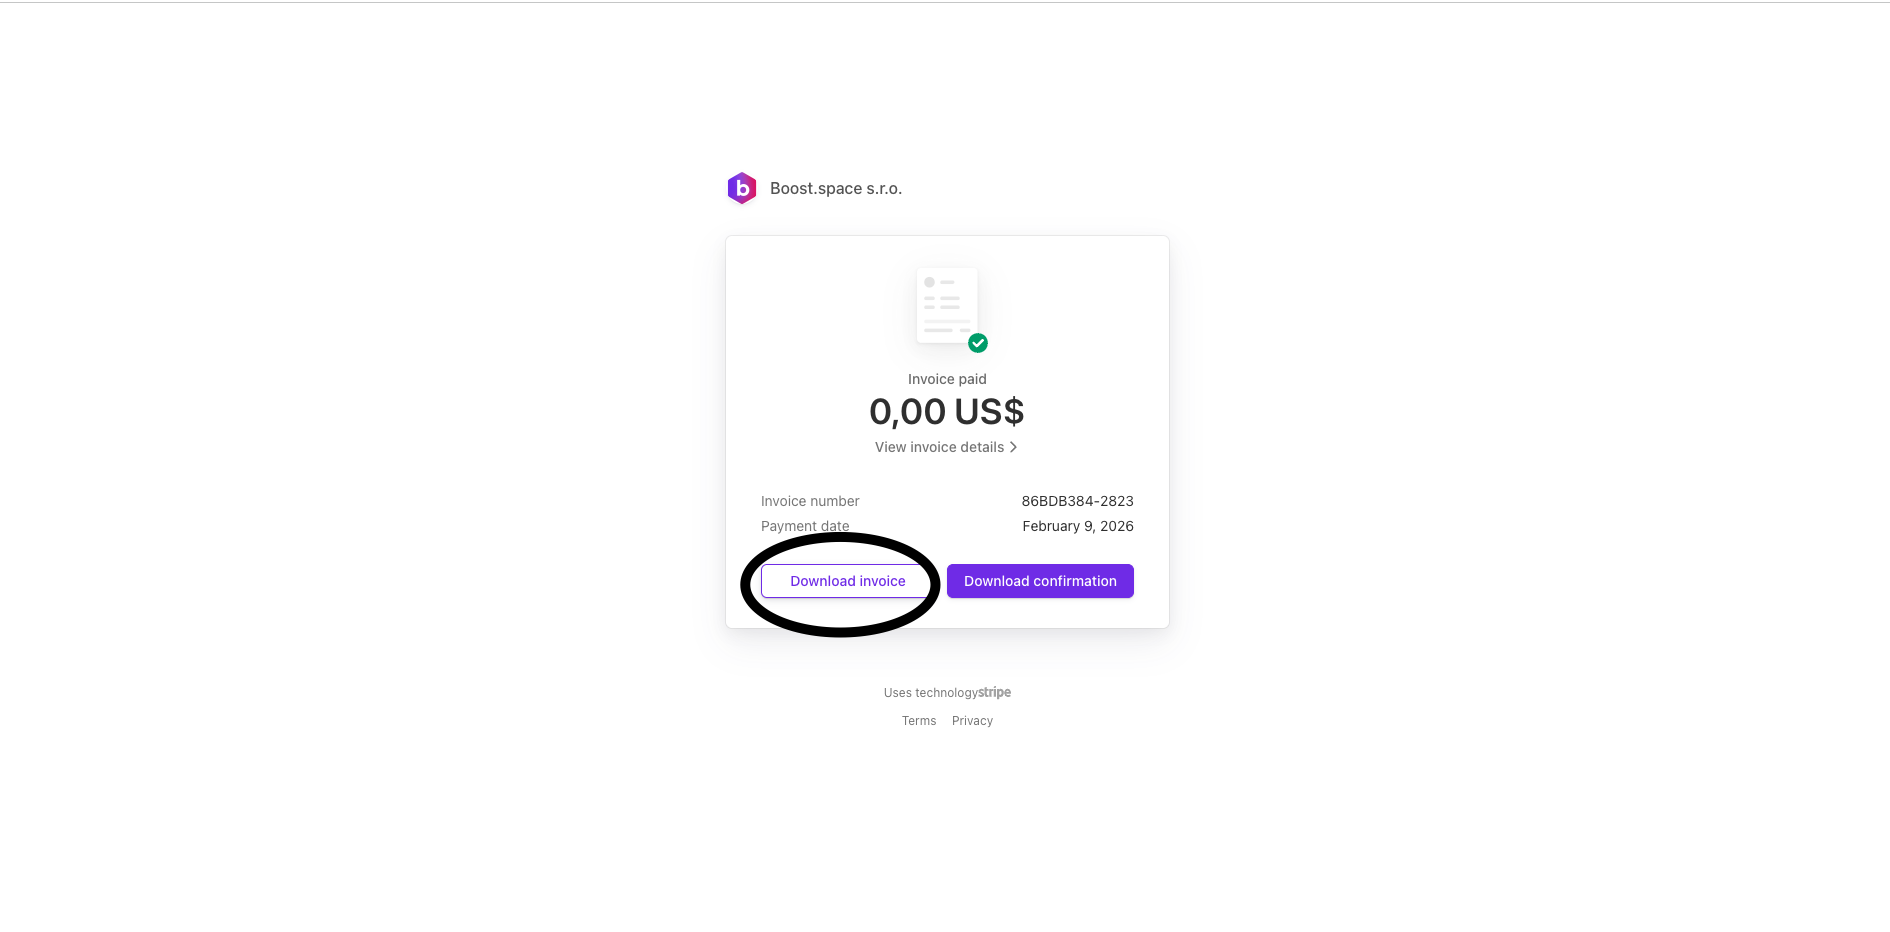Click the Invoice number label
This screenshot has width=1890, height=932.
810,501
